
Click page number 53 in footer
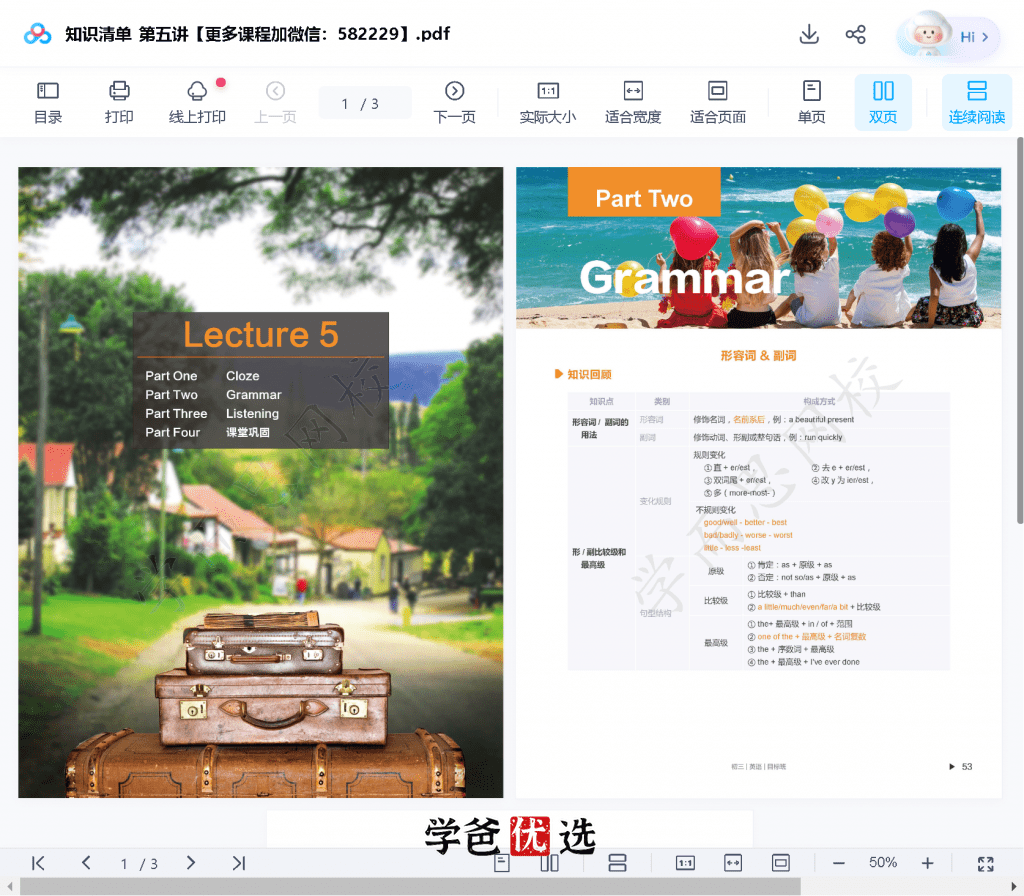(x=967, y=767)
